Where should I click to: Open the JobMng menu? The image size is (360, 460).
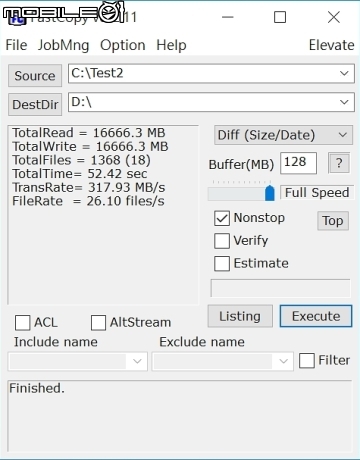click(x=63, y=45)
